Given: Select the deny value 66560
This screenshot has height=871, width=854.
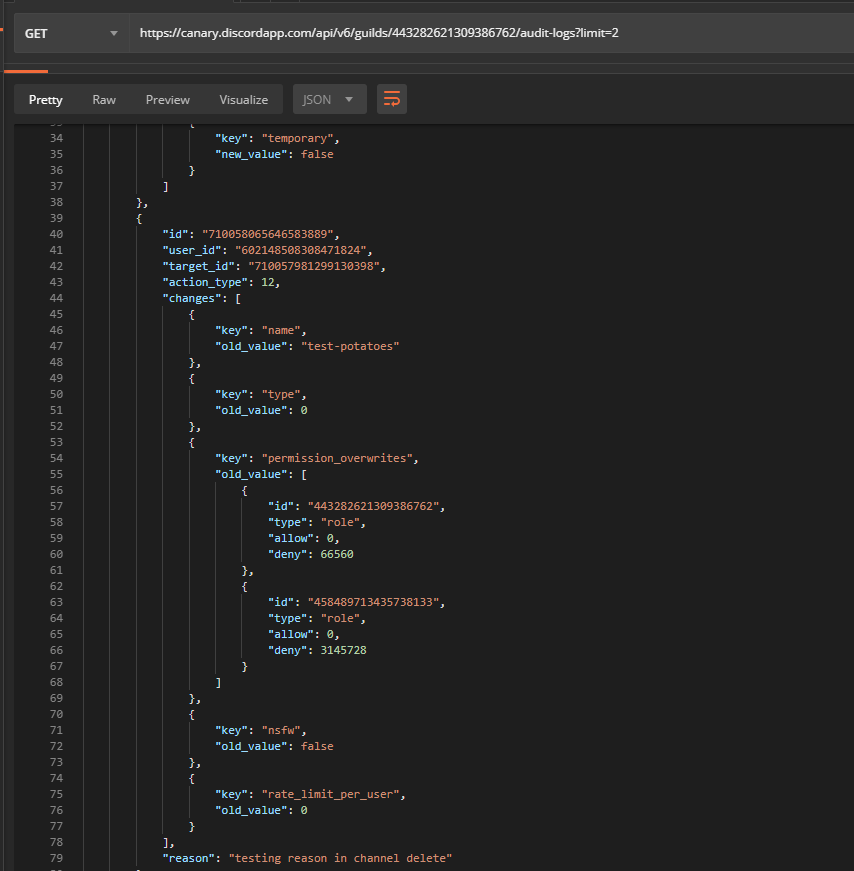Looking at the screenshot, I should [x=340, y=553].
